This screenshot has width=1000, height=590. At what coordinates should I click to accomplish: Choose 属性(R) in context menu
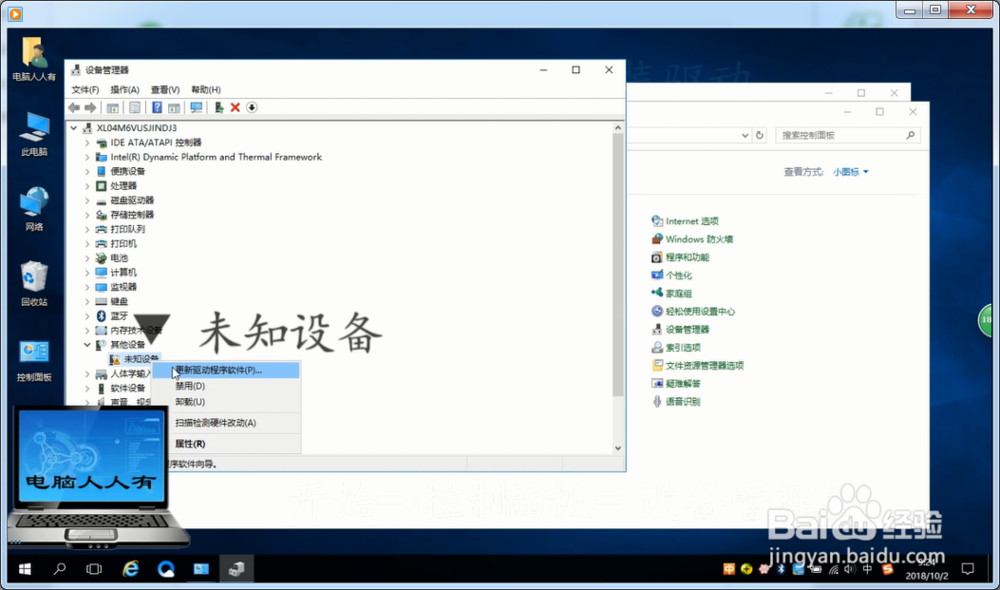coord(226,444)
